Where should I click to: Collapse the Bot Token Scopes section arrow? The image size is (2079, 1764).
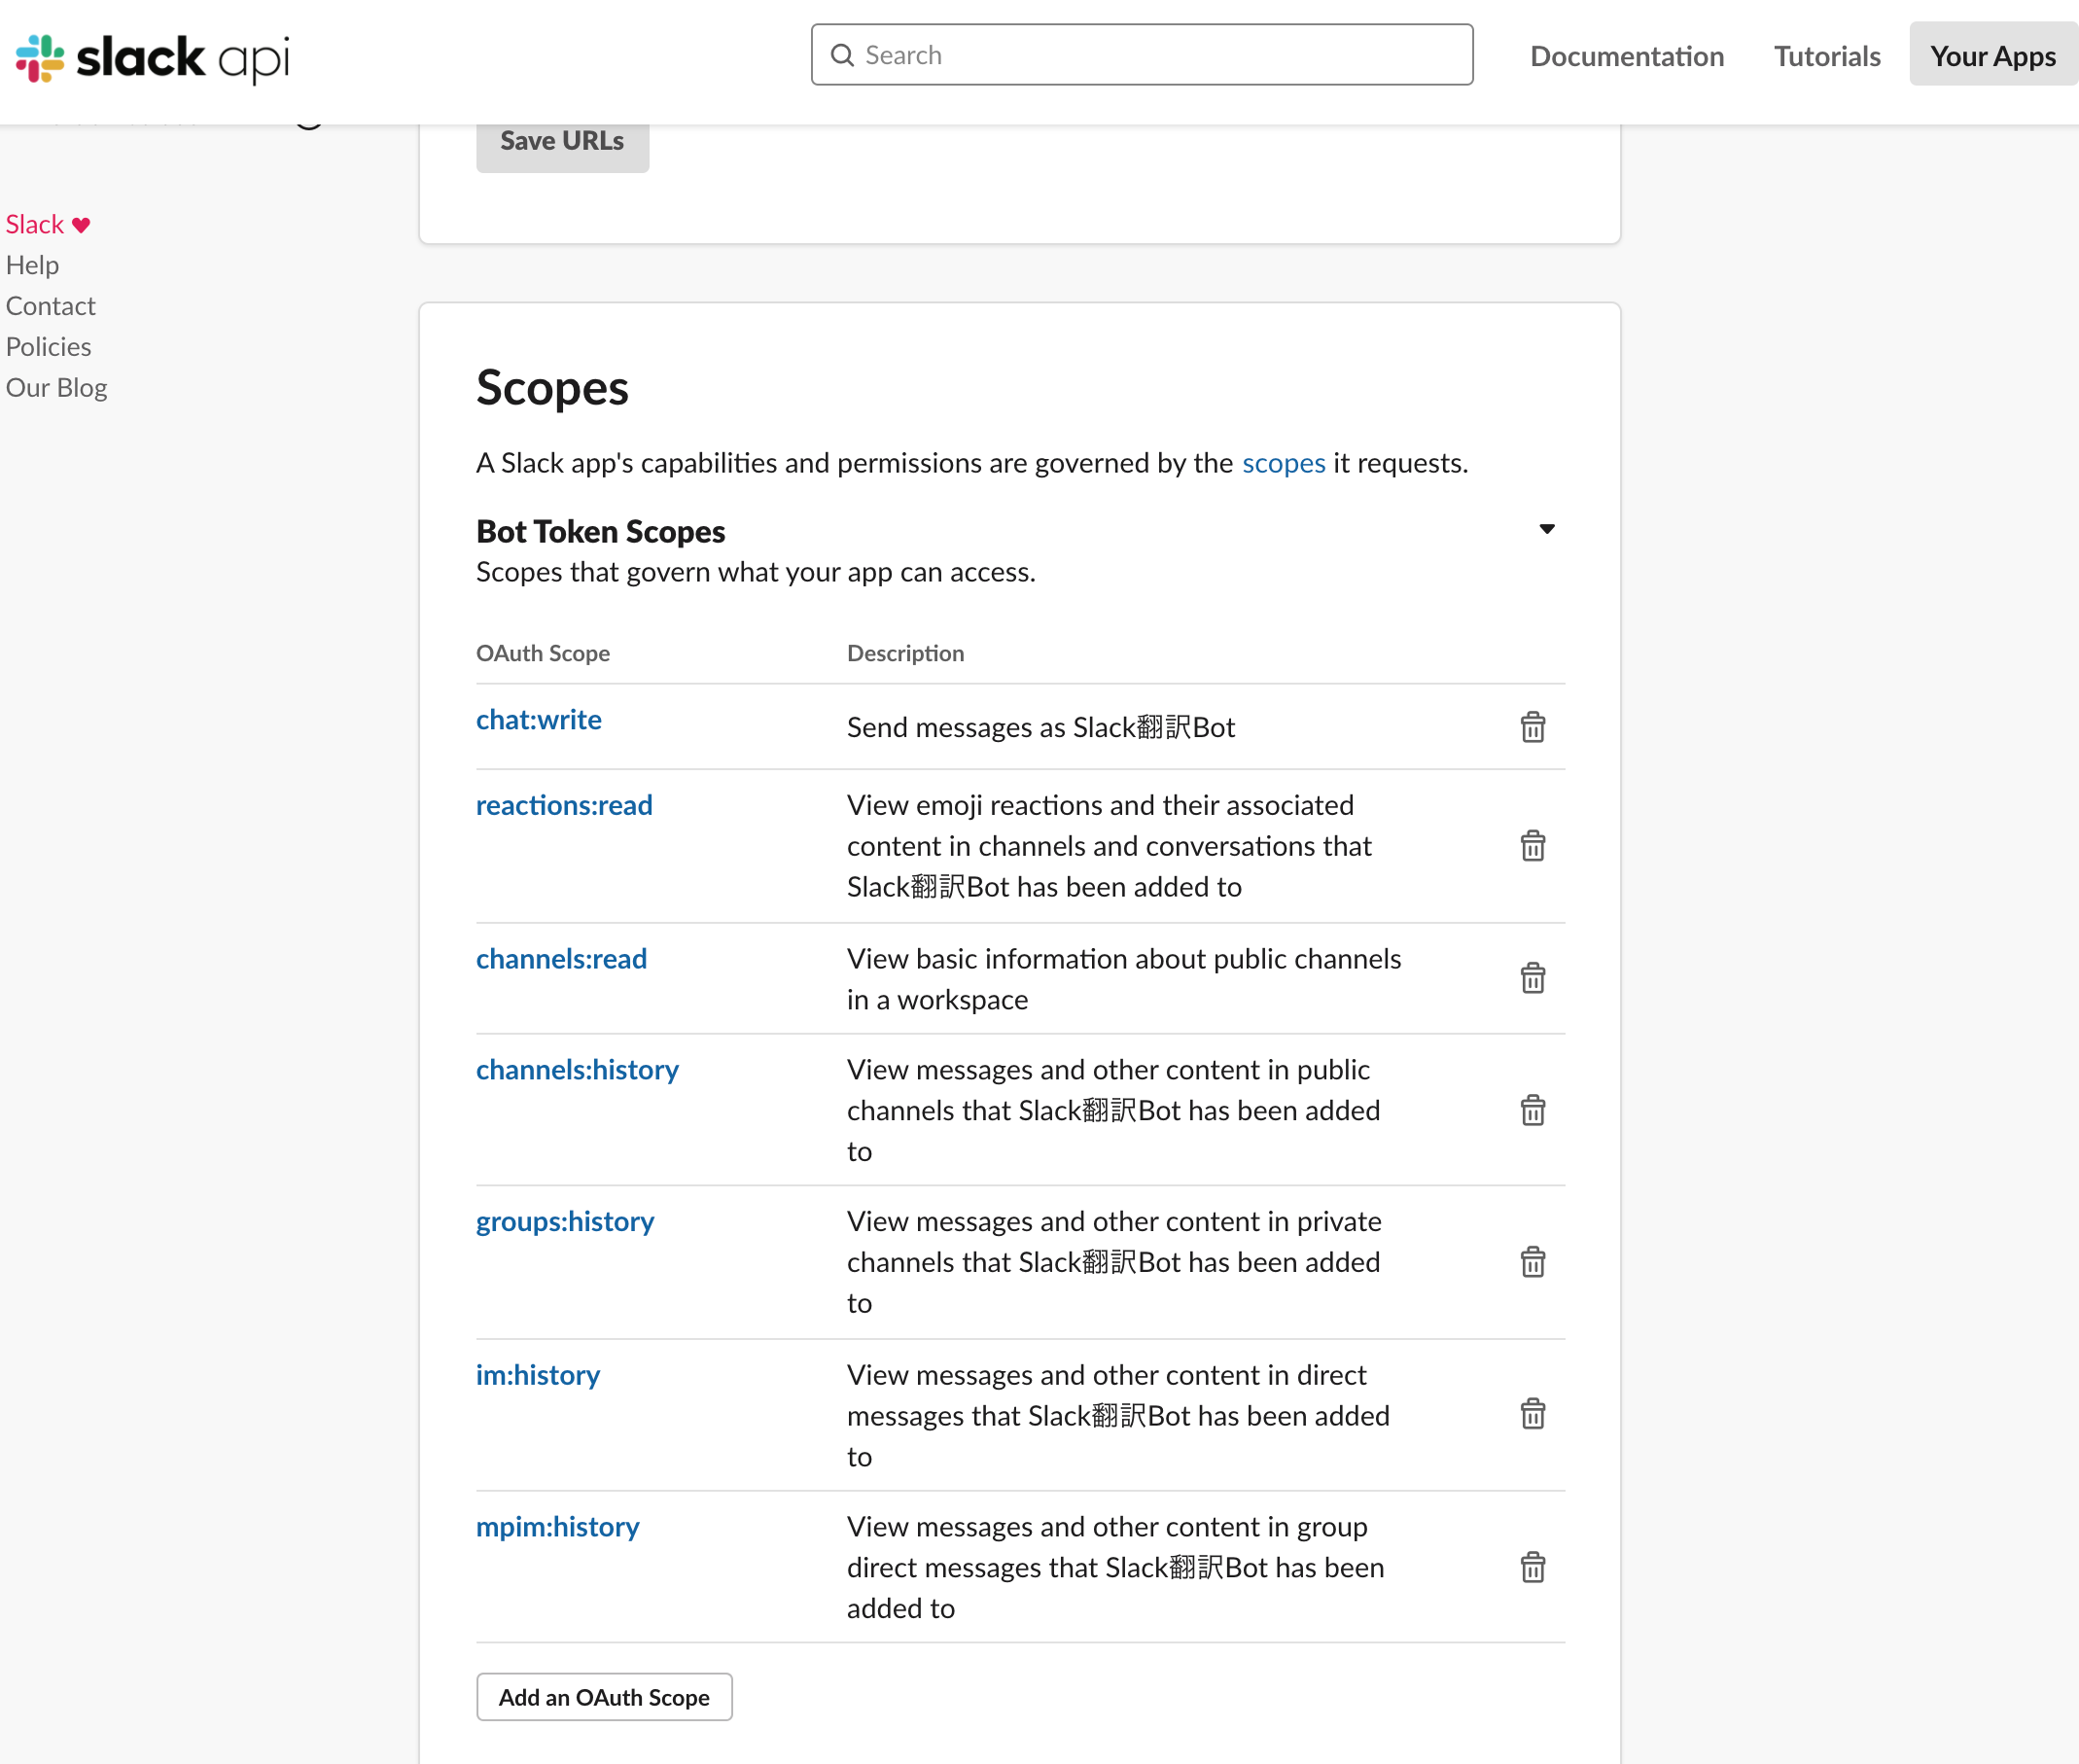point(1546,529)
